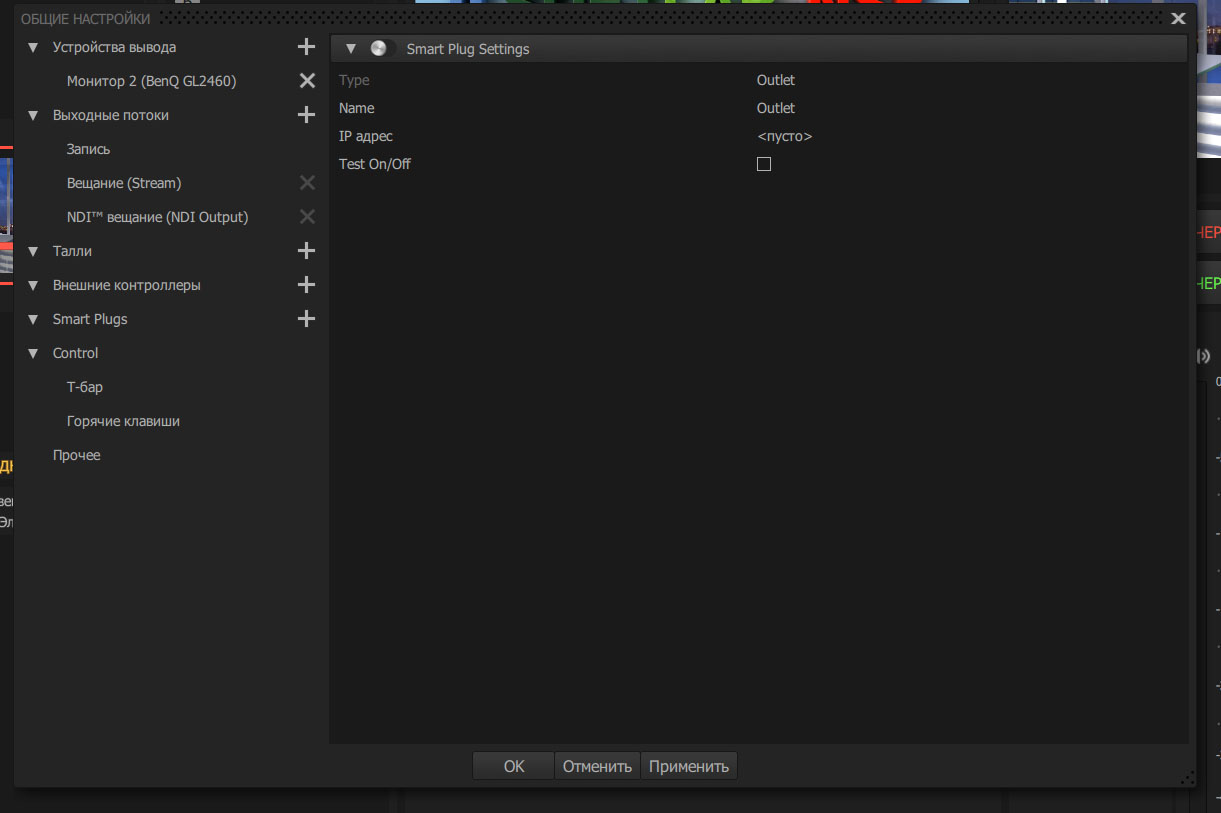The width and height of the screenshot is (1221, 813).
Task: Select the Control label
Action: tap(76, 353)
